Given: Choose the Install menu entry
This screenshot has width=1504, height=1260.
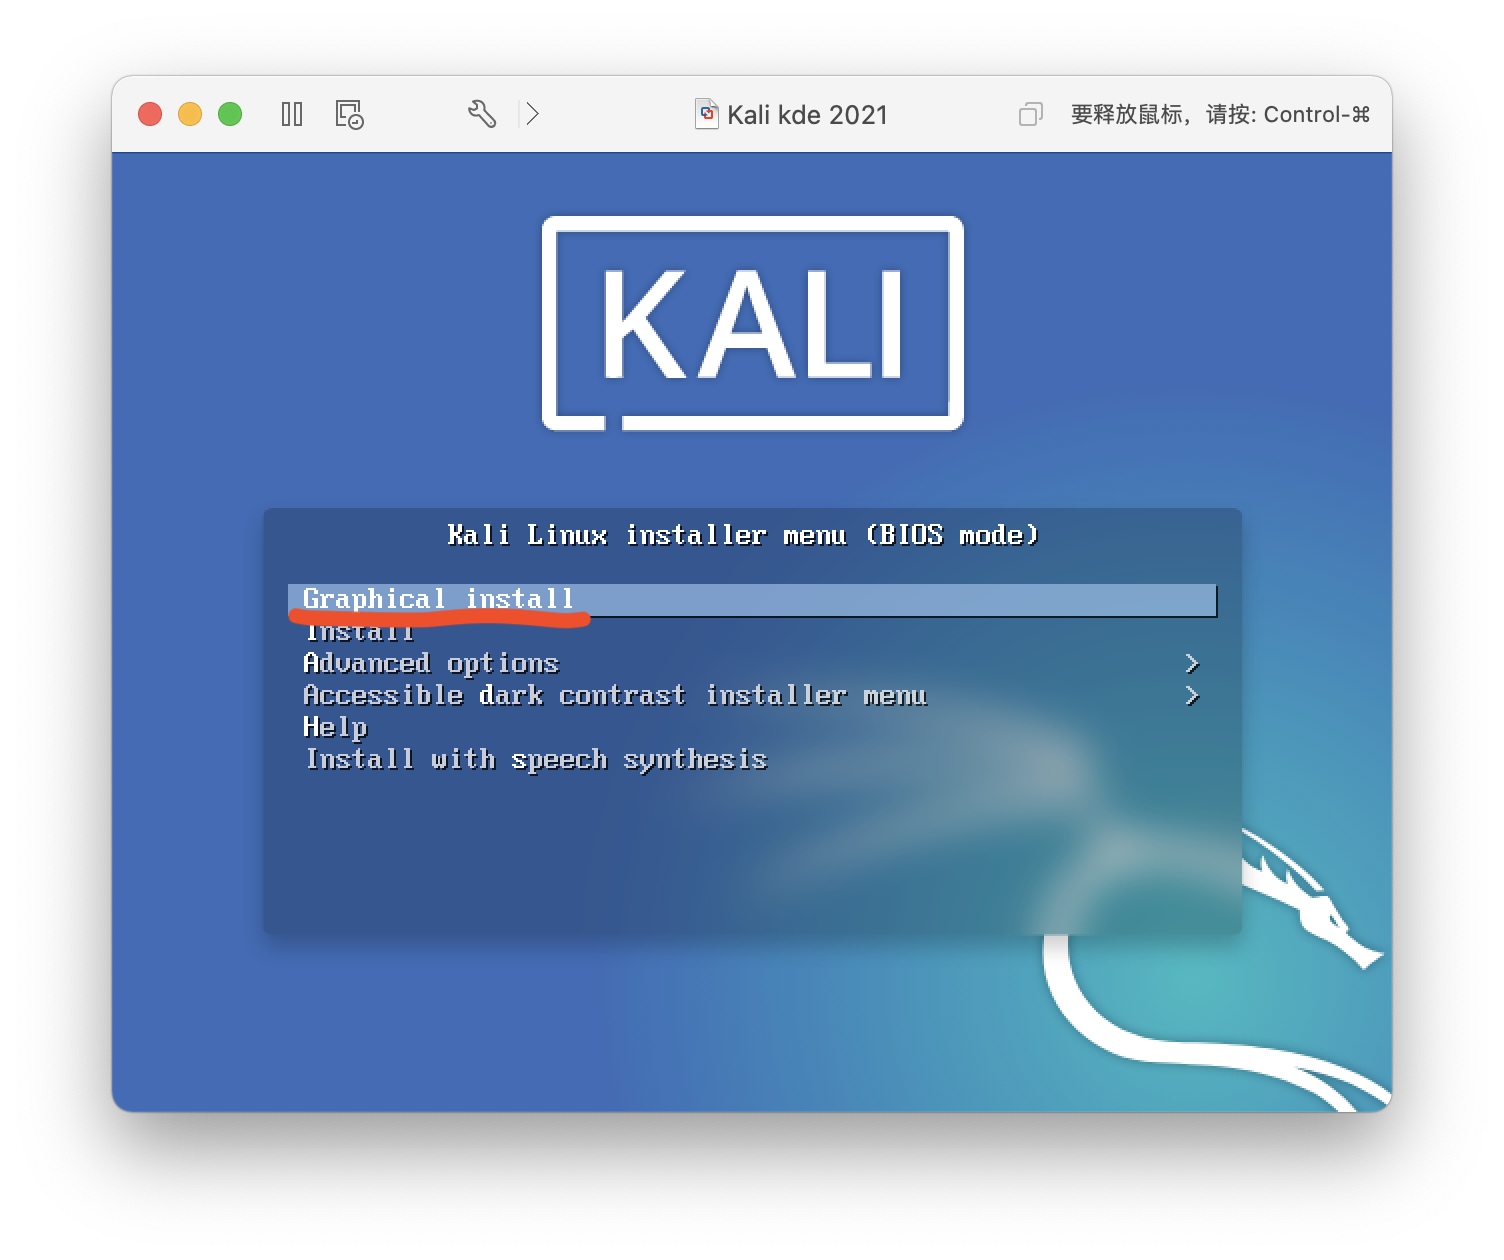Looking at the screenshot, I should tap(359, 632).
